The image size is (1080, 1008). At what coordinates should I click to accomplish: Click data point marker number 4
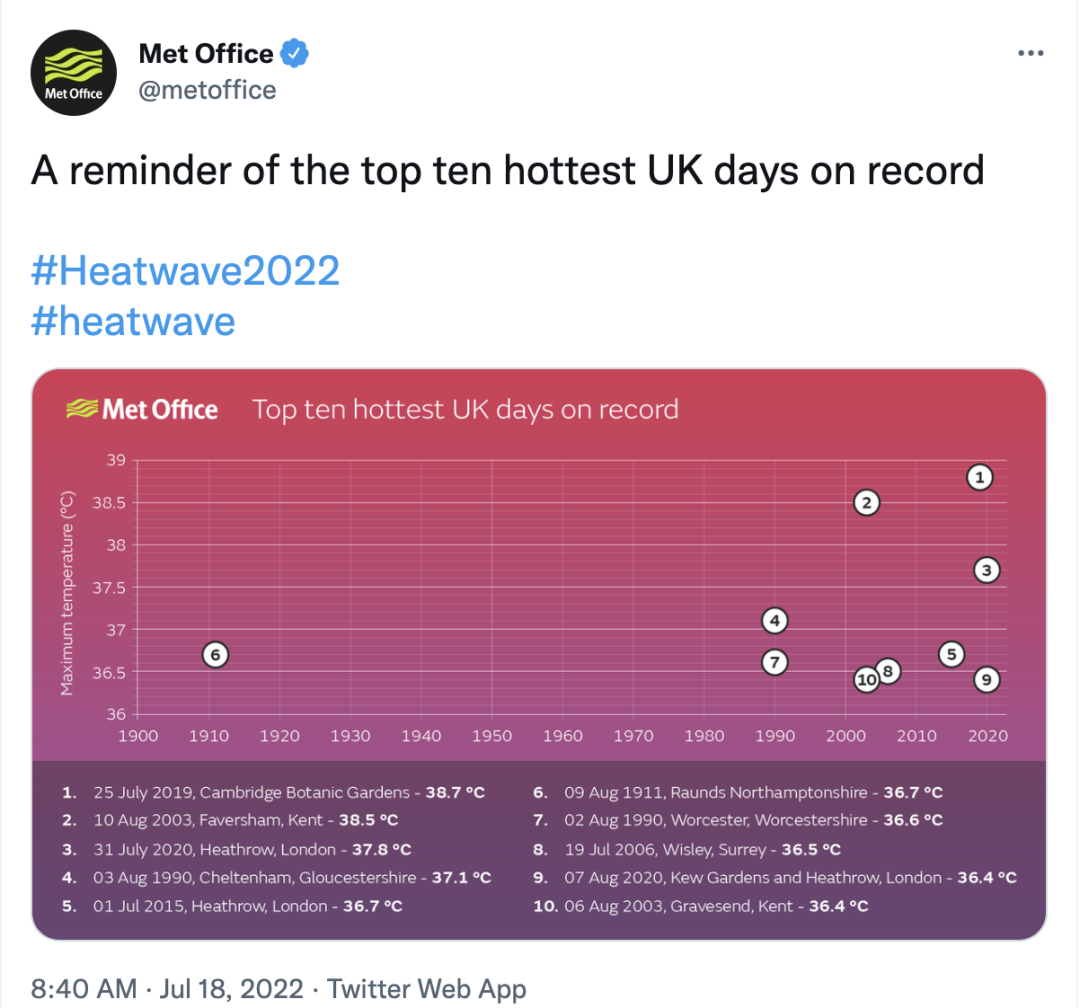[774, 621]
